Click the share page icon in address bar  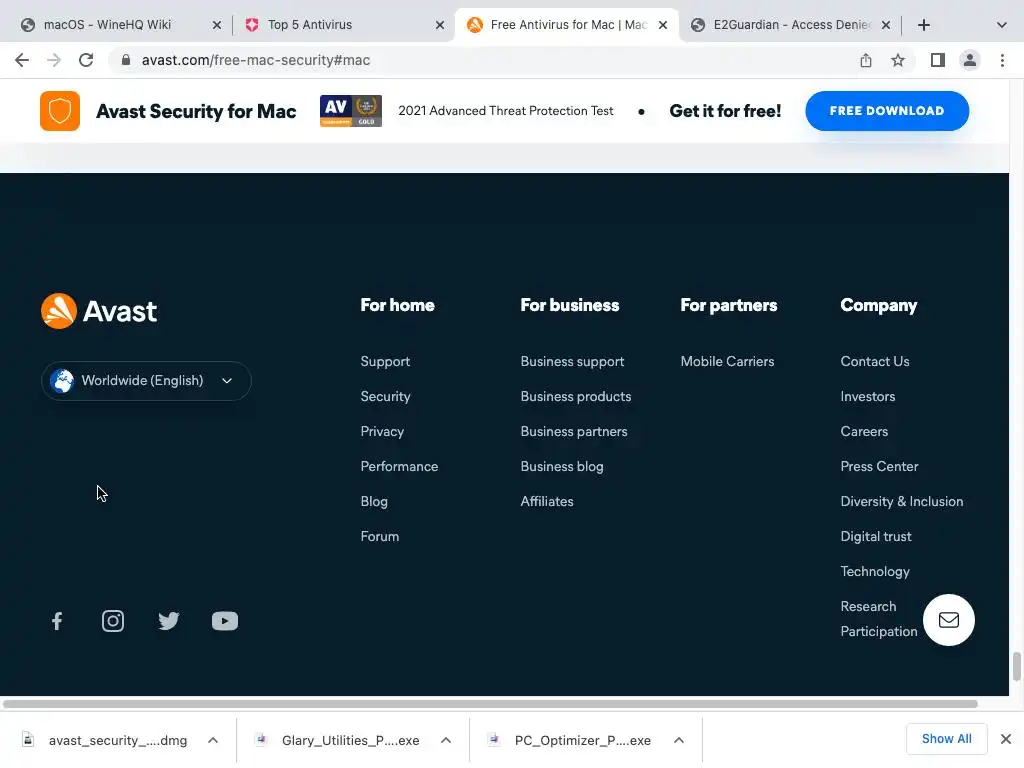click(x=866, y=60)
